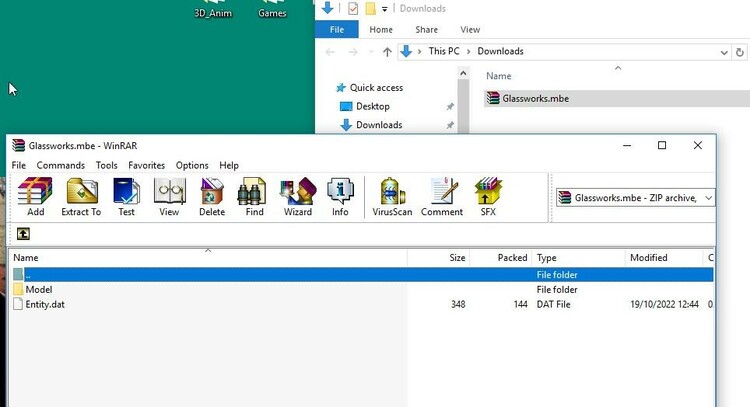
Task: Click Explorer quick access new folder icon
Action: coord(370,9)
